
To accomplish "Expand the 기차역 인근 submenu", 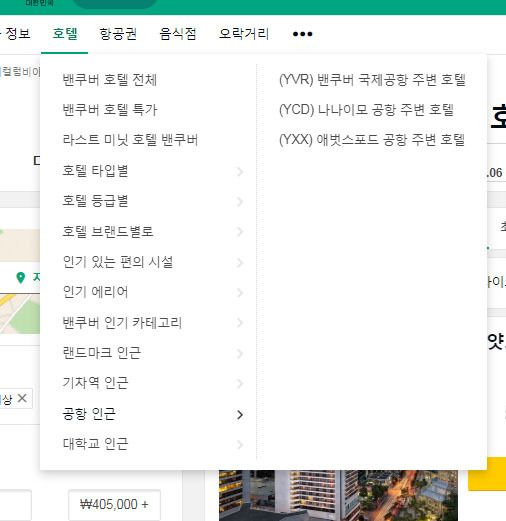I will pos(152,383).
